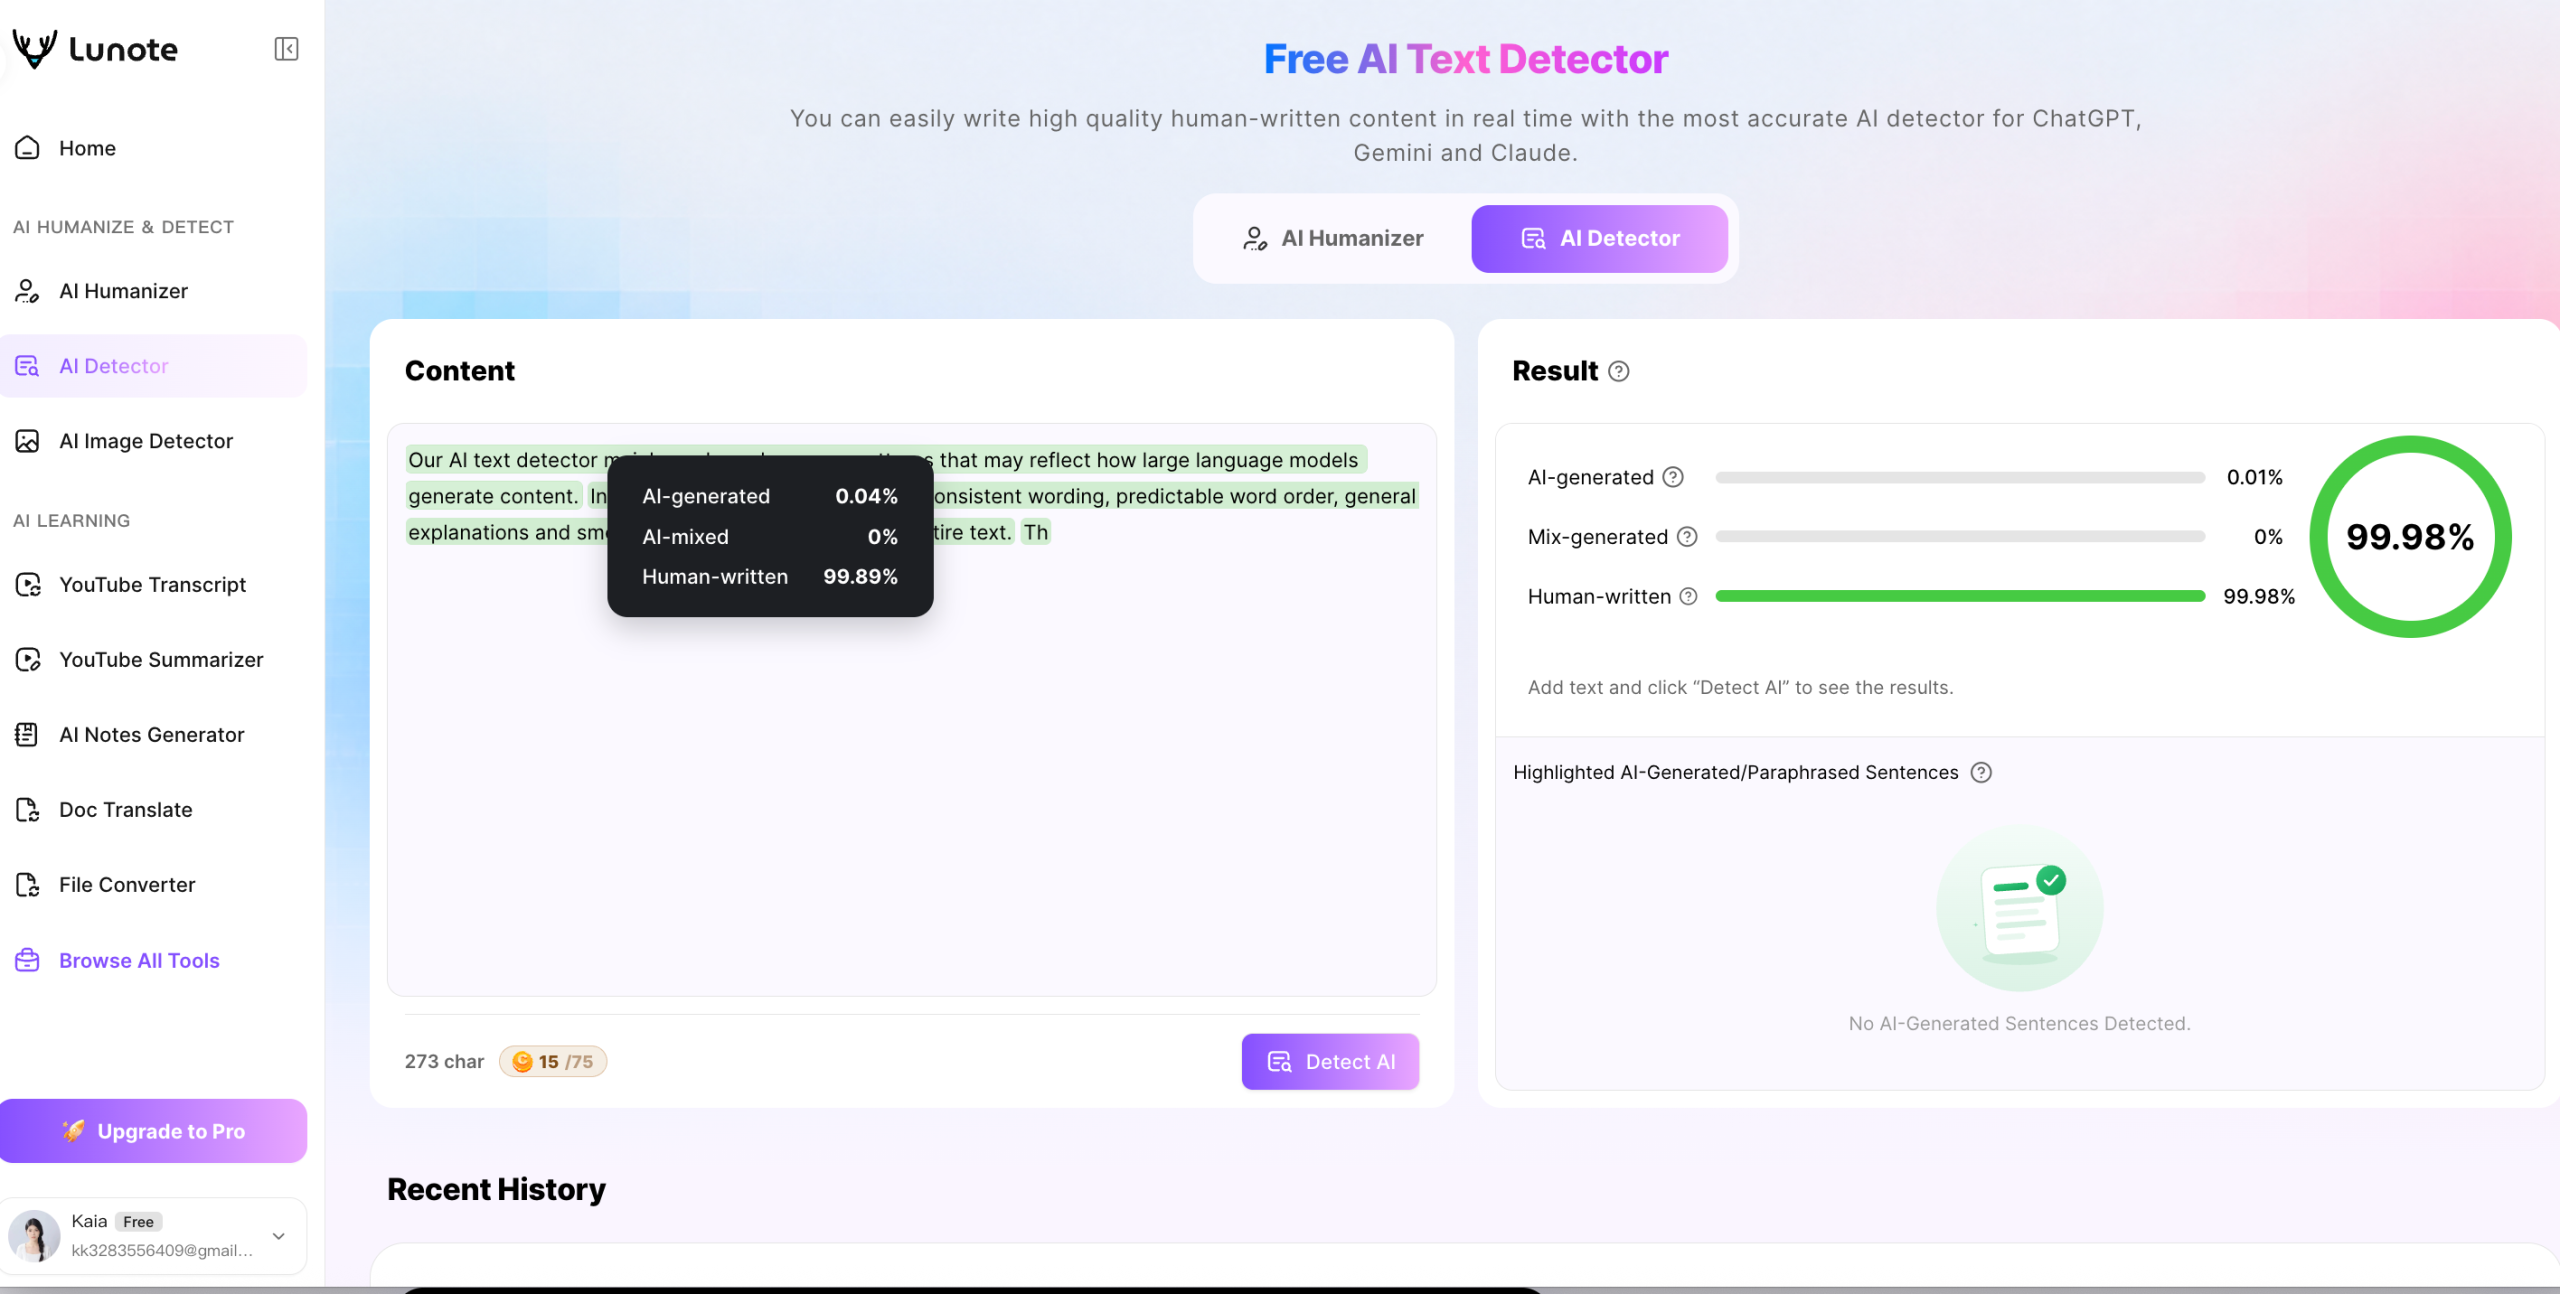Click the help icon beside AI-generated

1673,477
